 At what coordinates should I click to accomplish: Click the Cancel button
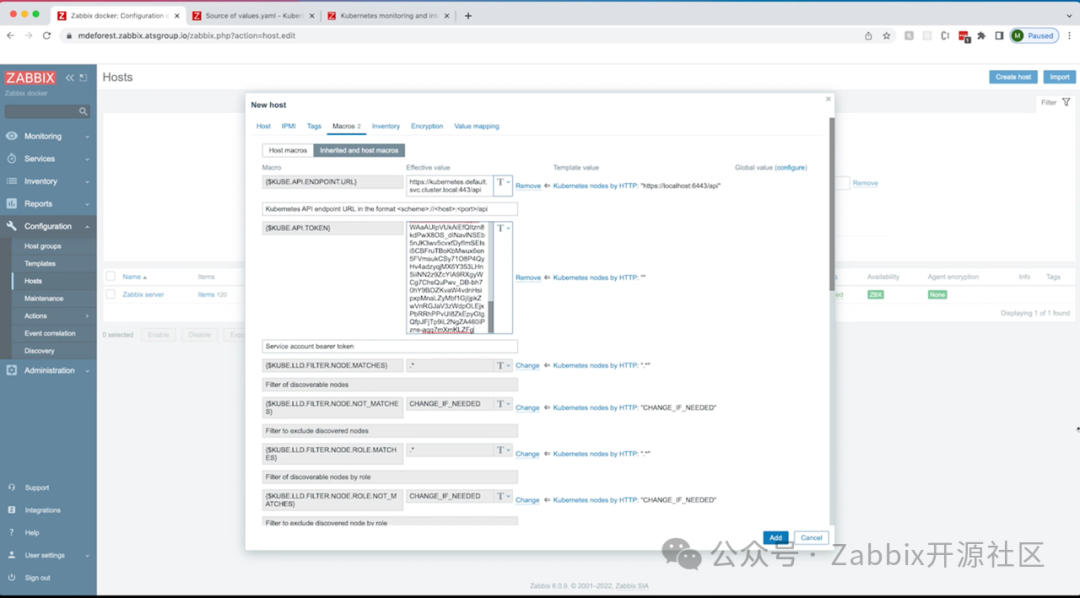811,538
